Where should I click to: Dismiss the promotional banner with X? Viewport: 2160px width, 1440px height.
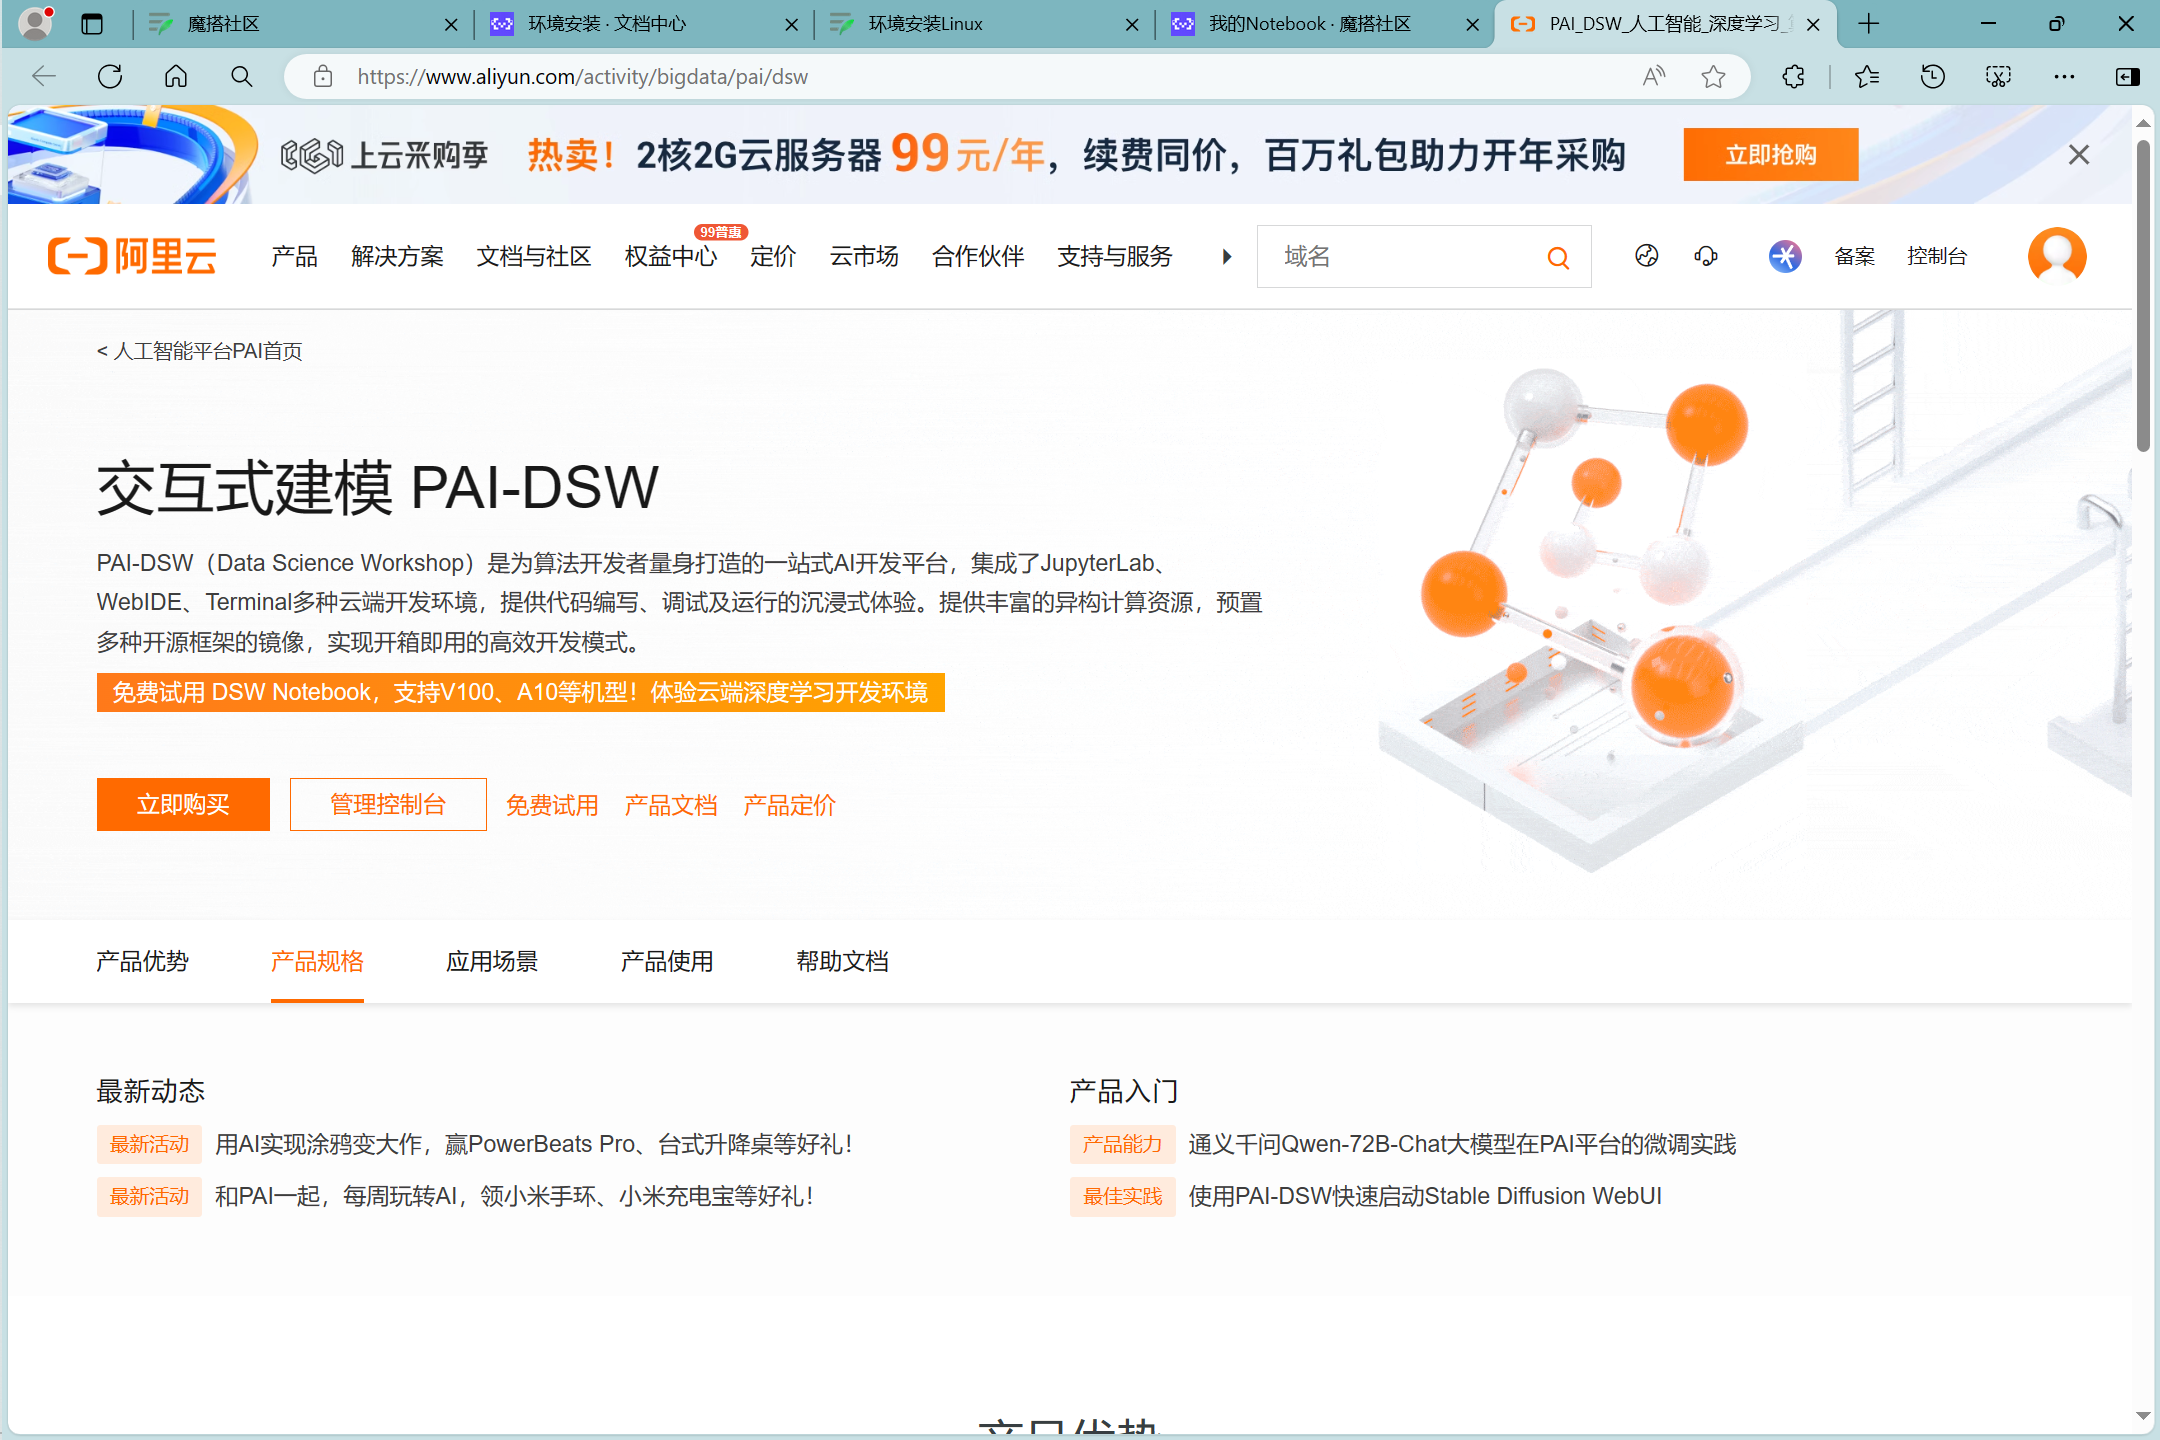point(2079,155)
